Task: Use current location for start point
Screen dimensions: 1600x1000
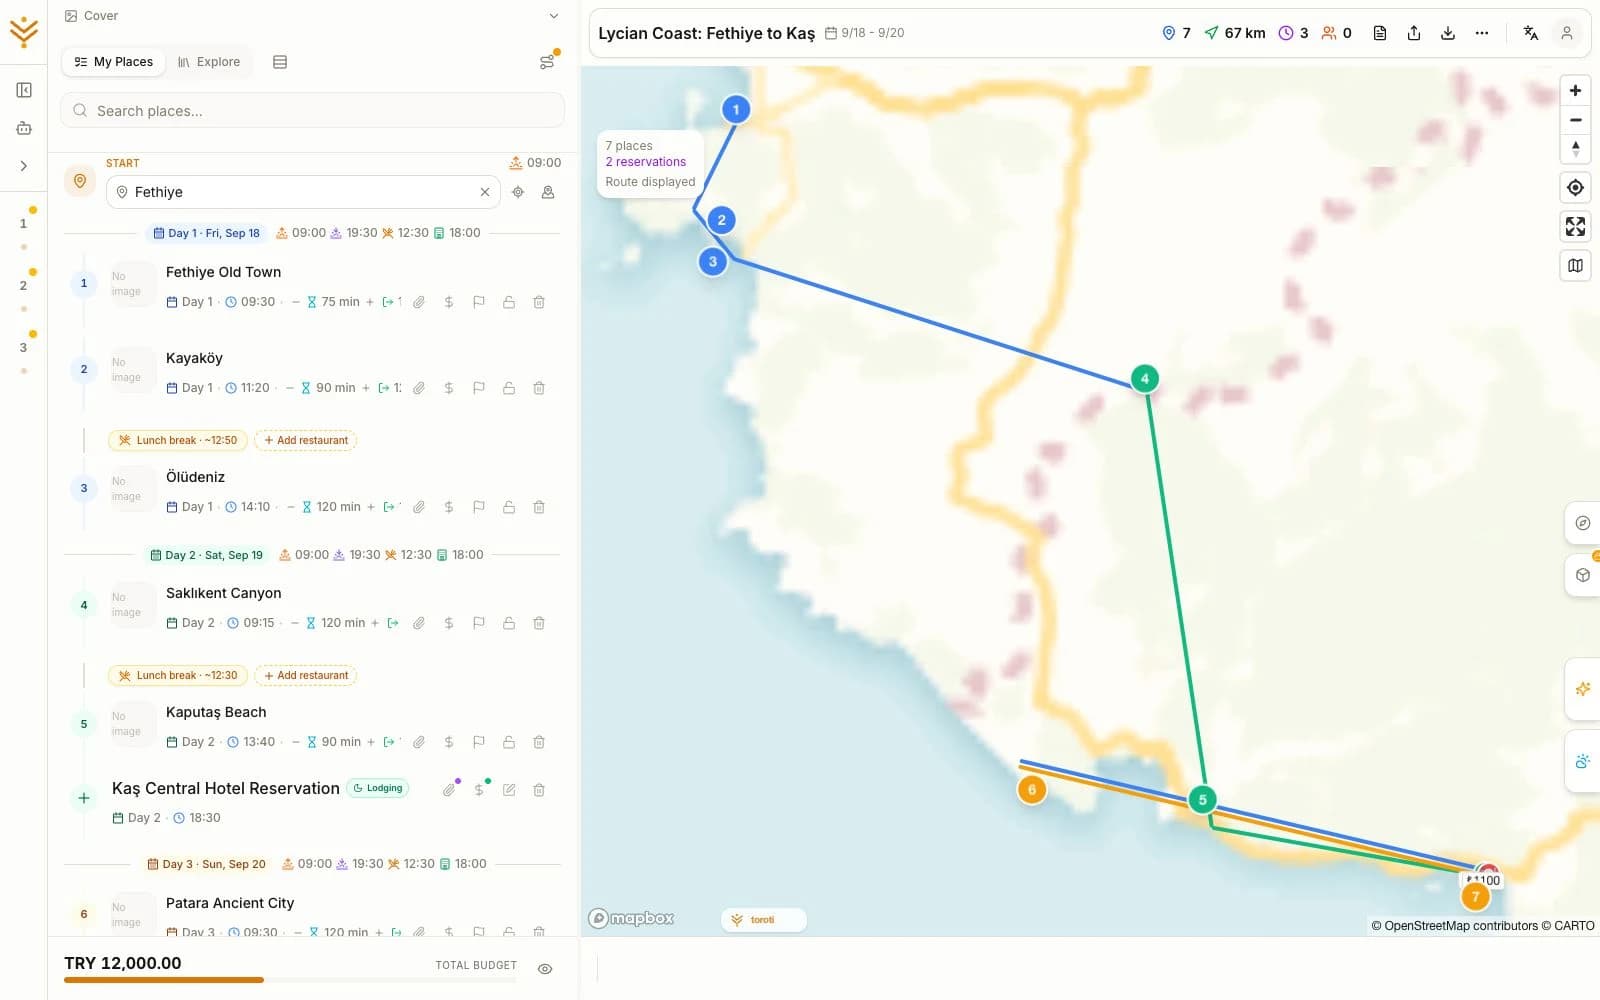Action: [x=518, y=192]
